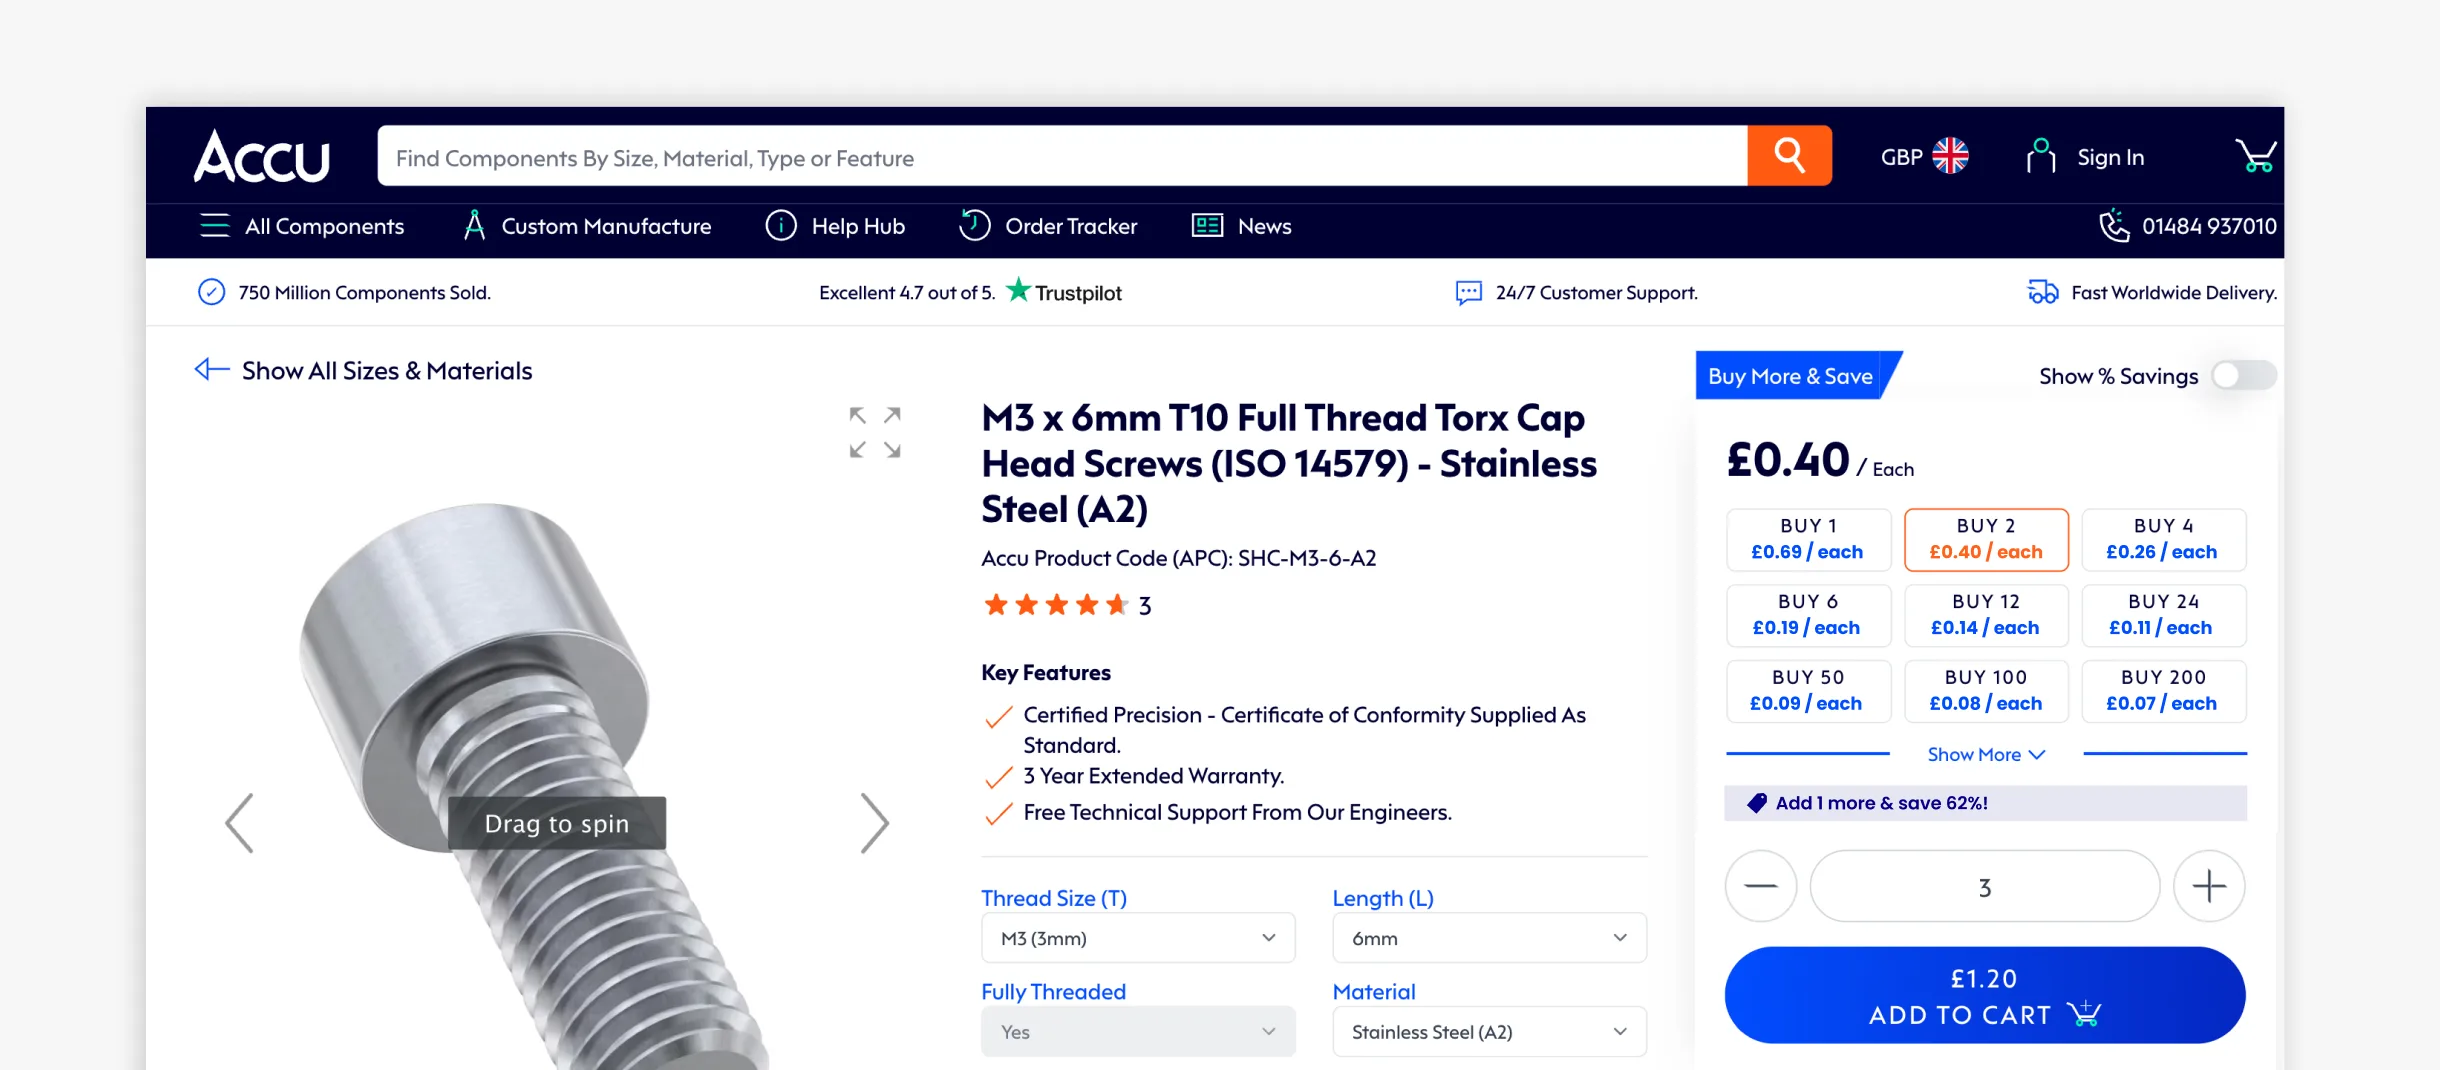Increase quantity with the plus button

pos(2209,886)
